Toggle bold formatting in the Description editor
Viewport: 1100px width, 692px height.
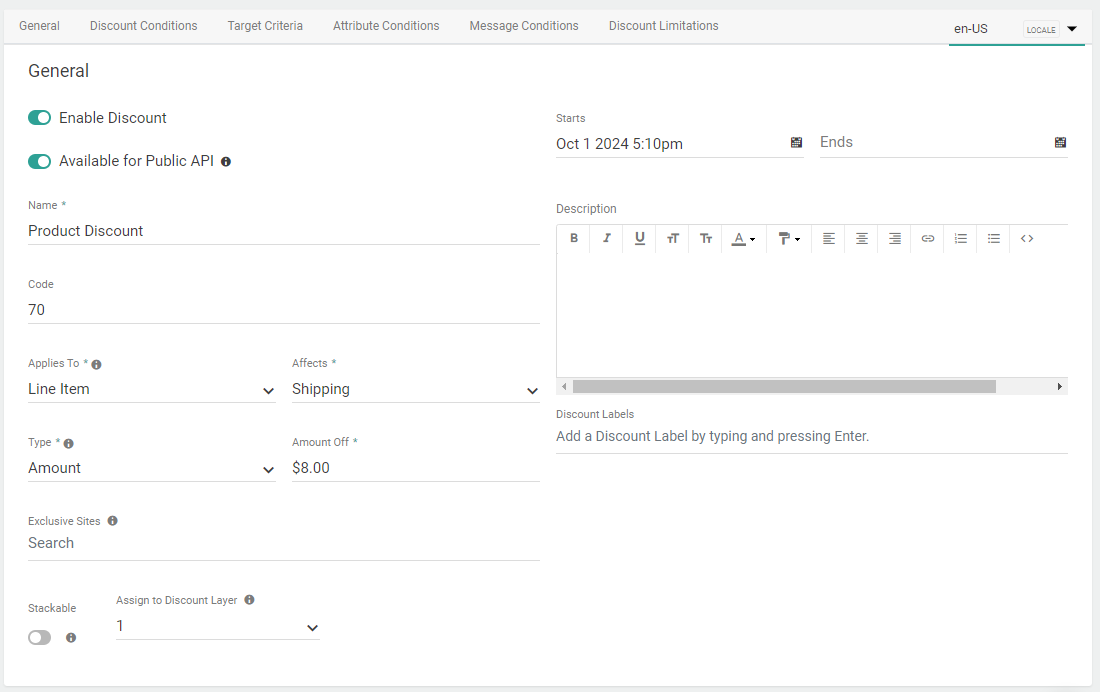coord(574,238)
